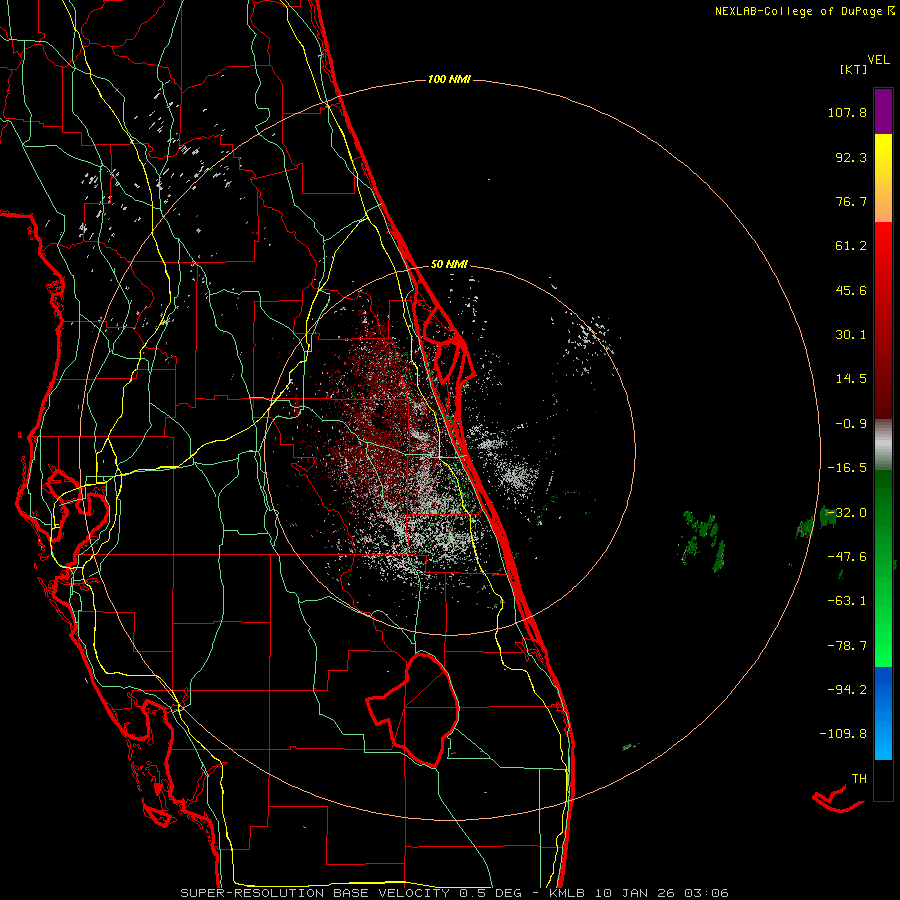Select the 76.7 legend value

[851, 201]
